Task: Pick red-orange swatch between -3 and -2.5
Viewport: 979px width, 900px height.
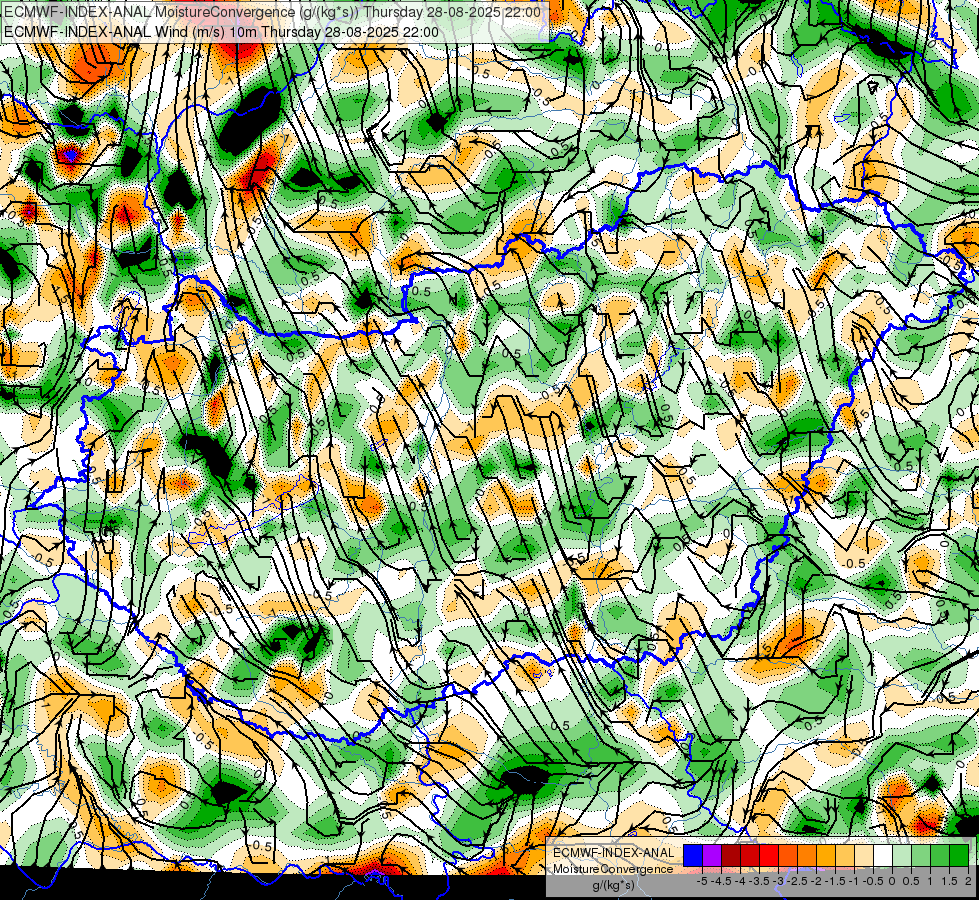Action: 788,856
